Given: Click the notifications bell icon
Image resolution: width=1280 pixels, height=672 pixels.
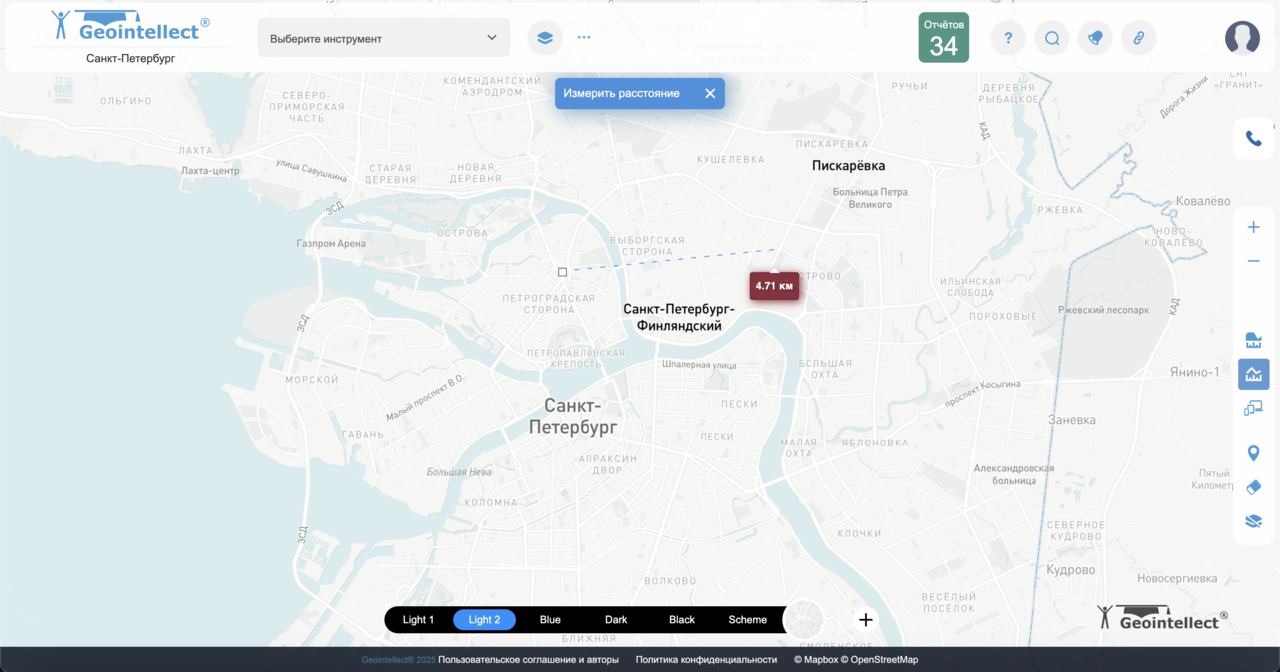Looking at the screenshot, I should click(1095, 38).
